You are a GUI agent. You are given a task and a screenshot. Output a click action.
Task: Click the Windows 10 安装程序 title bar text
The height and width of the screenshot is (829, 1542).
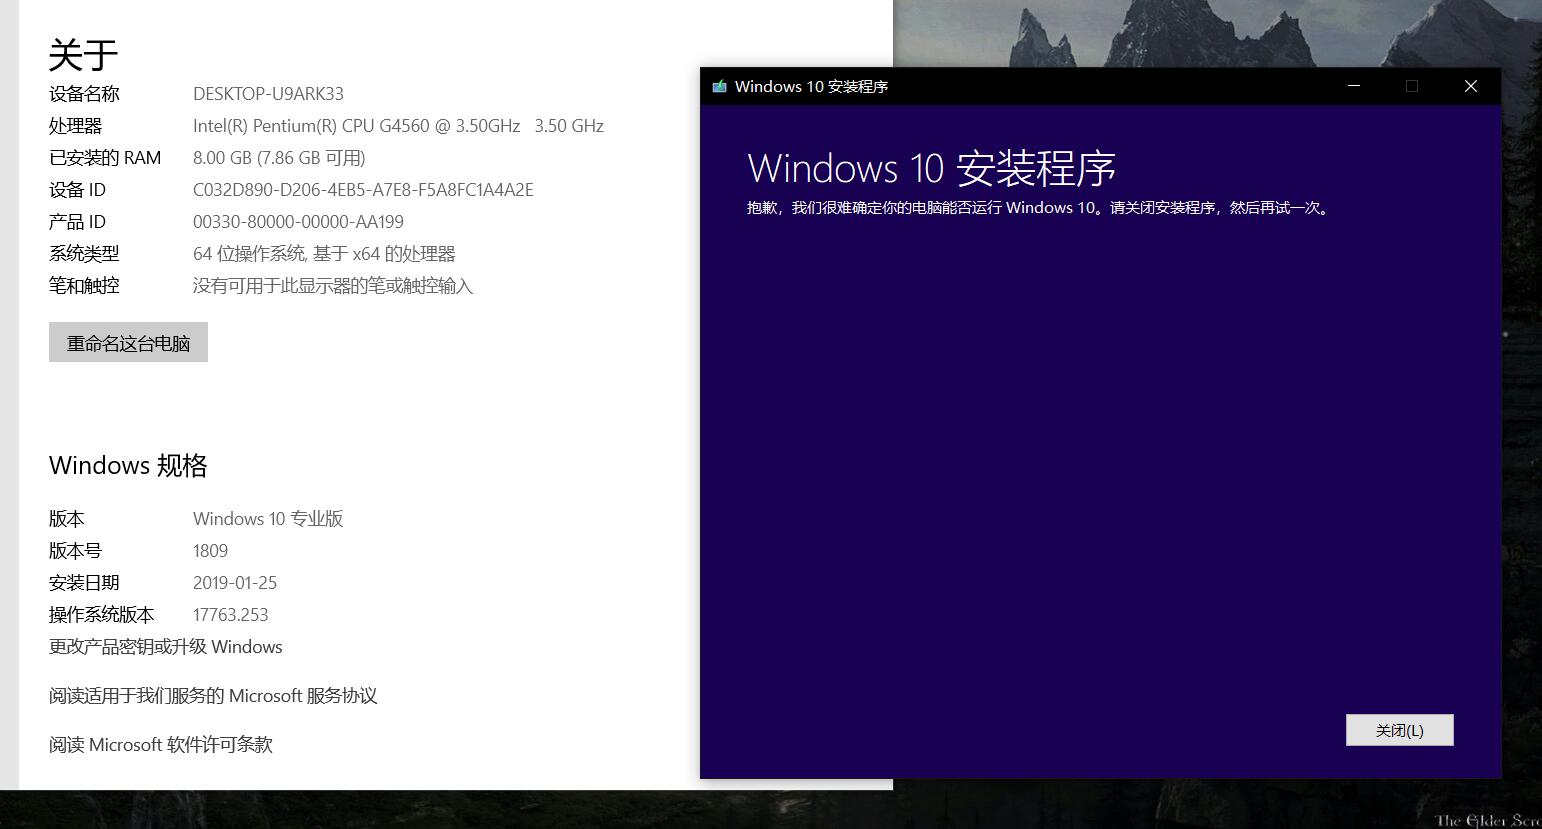click(x=811, y=86)
